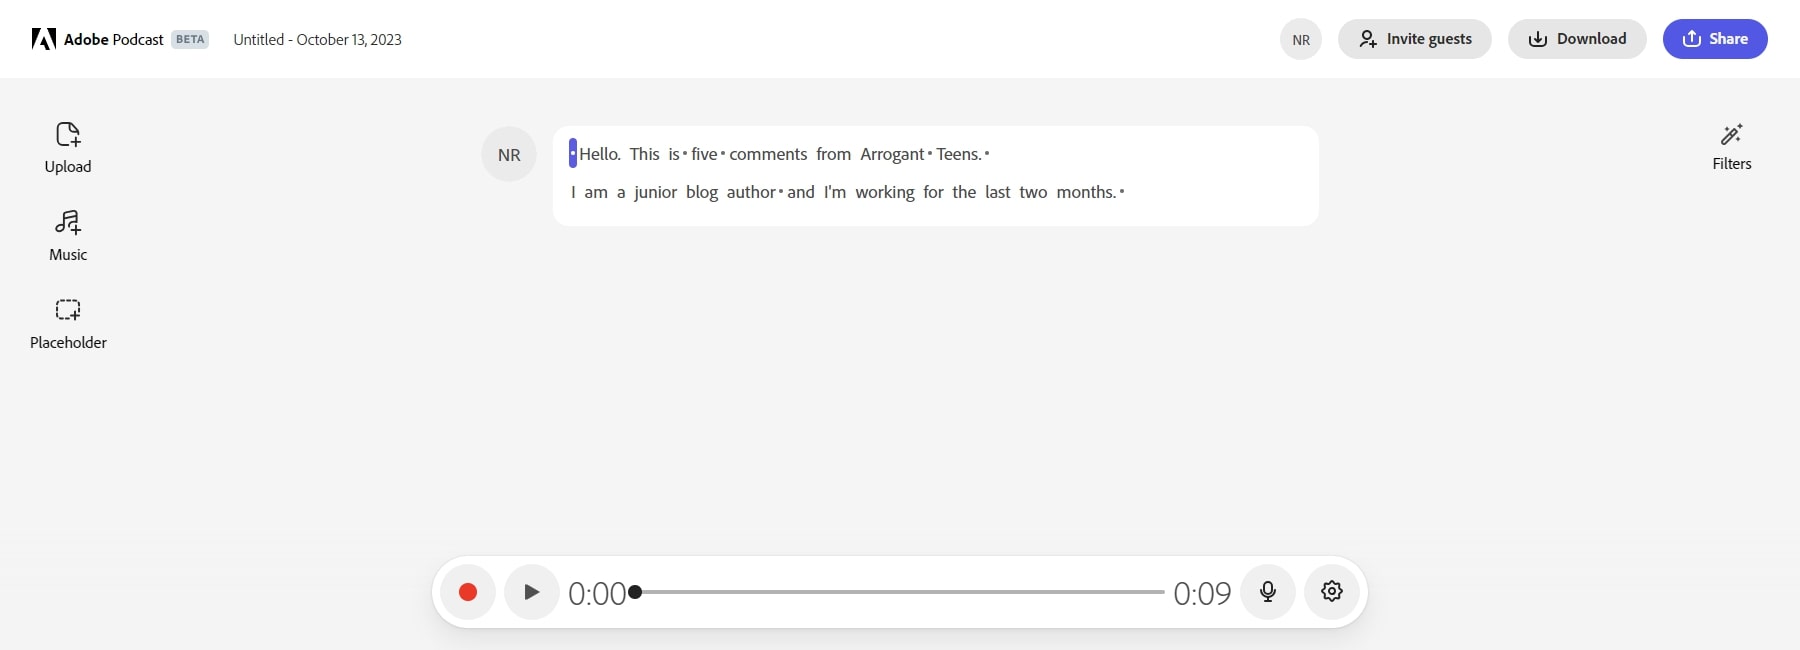The height and width of the screenshot is (650, 1800).
Task: Select the word "two" in the transcript
Action: coord(1033,192)
